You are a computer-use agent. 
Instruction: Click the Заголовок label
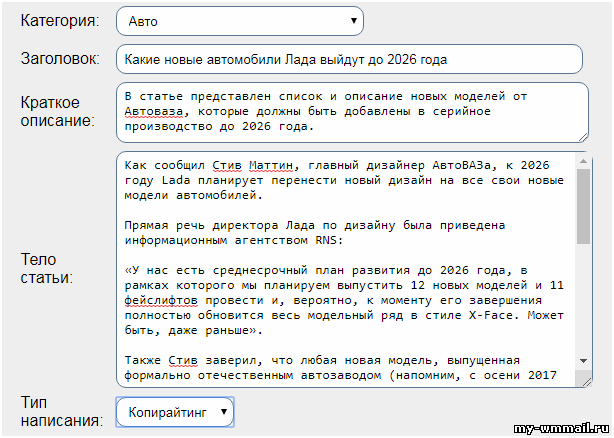point(60,59)
